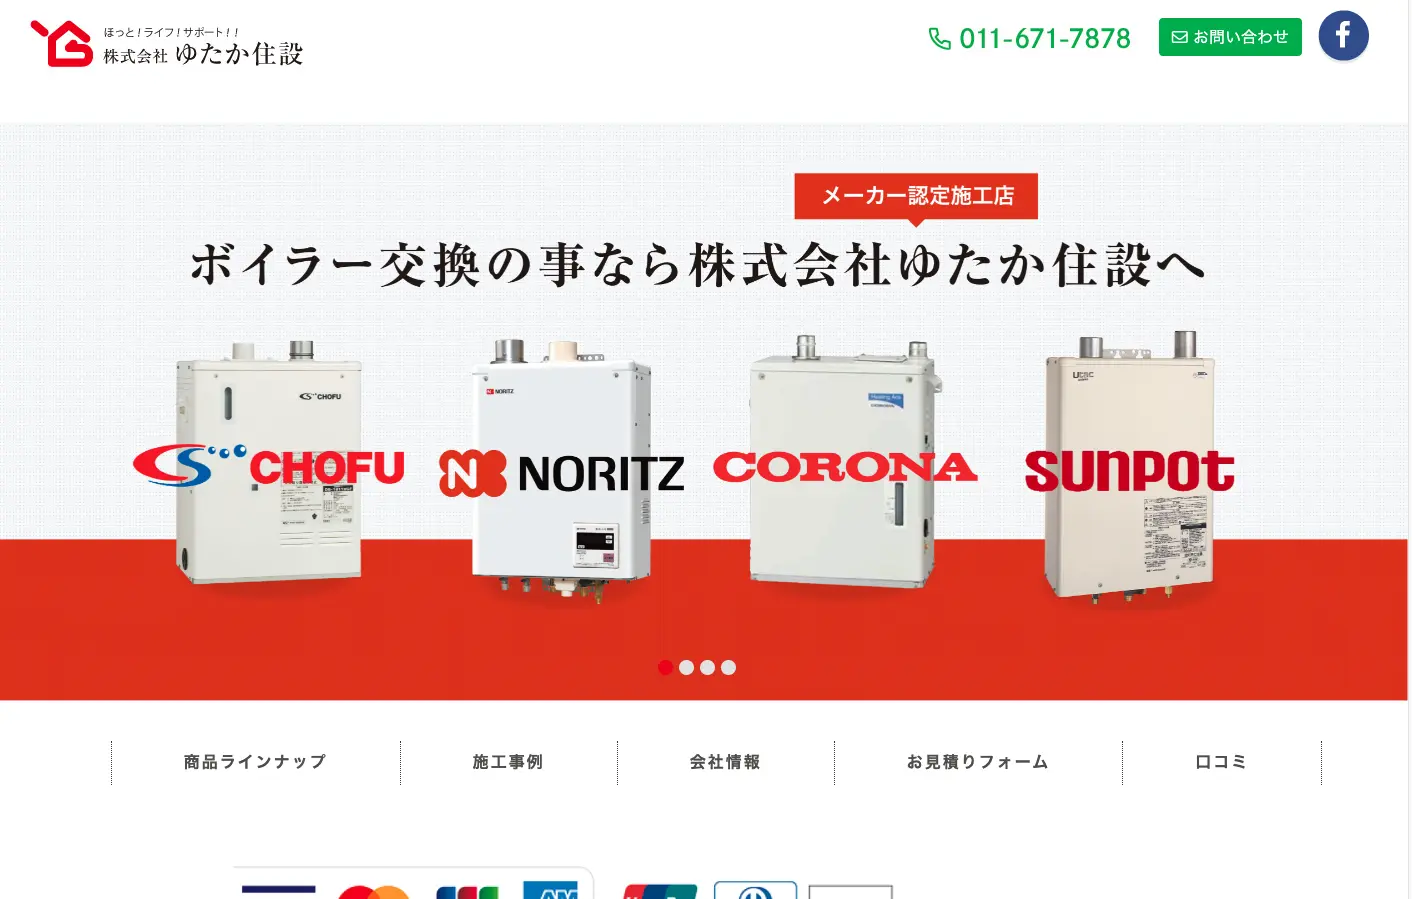Click the green phone handset icon
The height and width of the screenshot is (899, 1412).
[940, 38]
